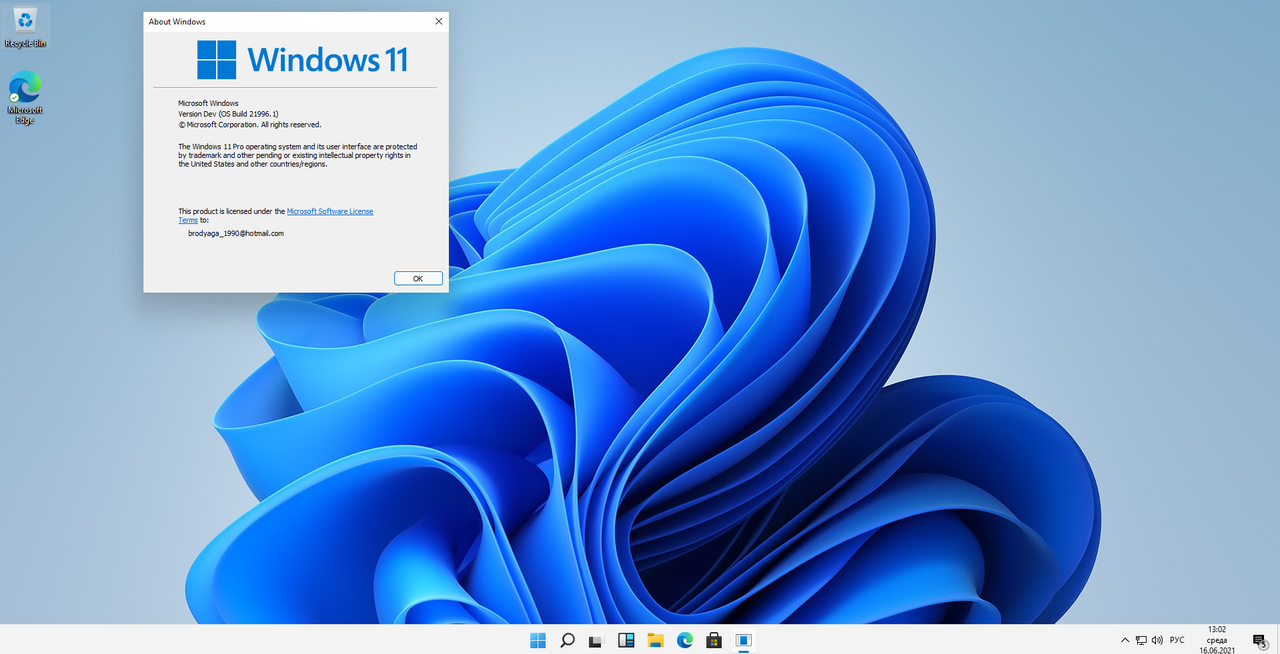Screen dimensions: 1280x654
Task: Open Search from the taskbar
Action: 567,640
